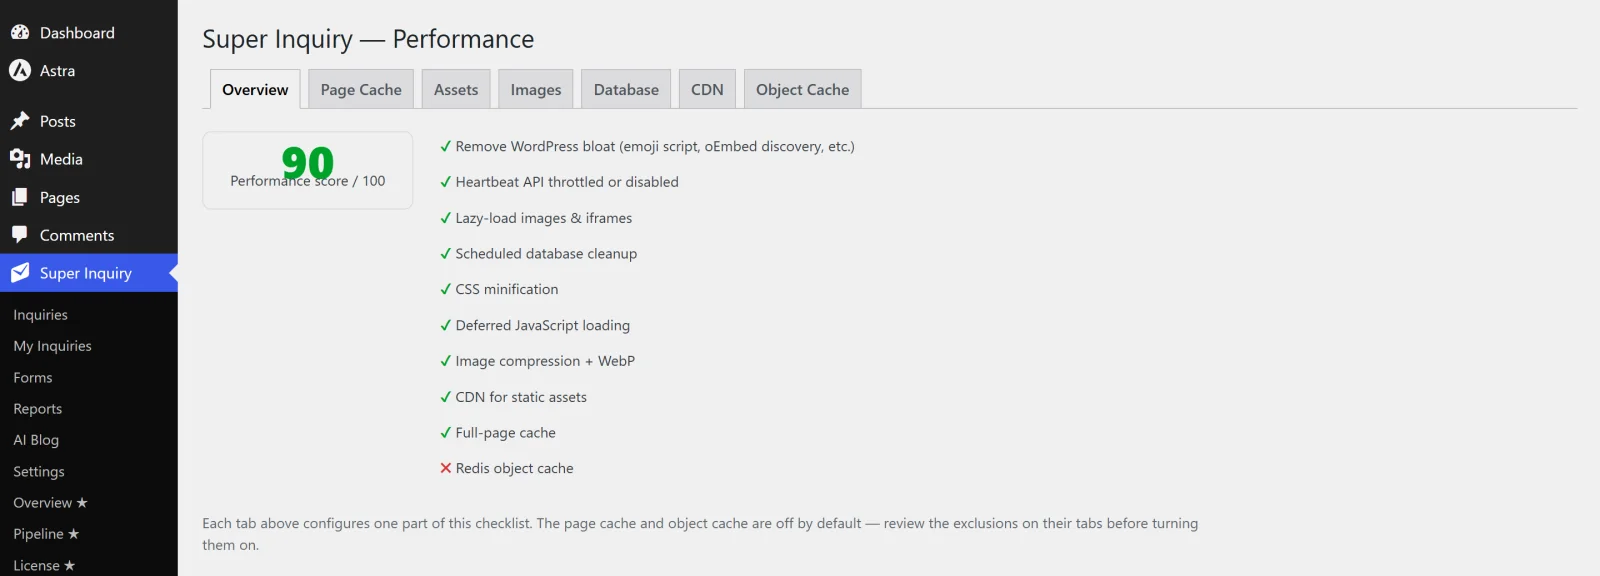Open the CDN tab
The height and width of the screenshot is (576, 1600).
coord(707,89)
